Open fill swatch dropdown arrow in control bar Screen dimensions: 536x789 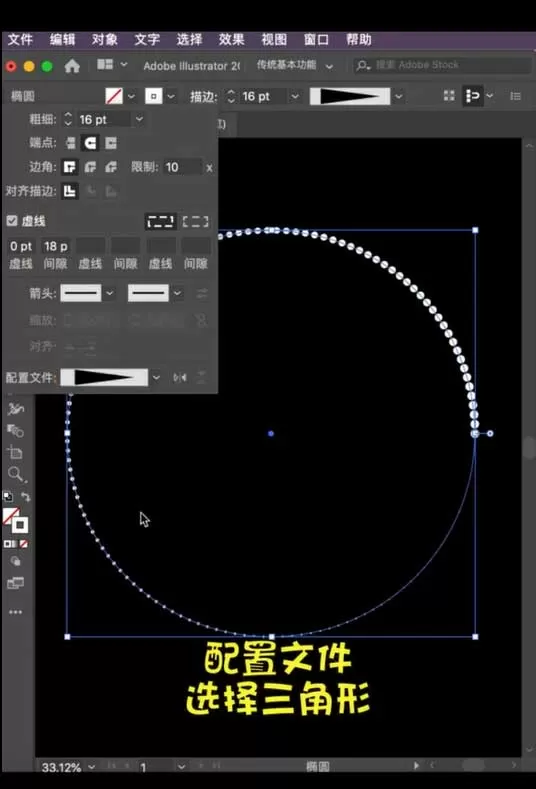(131, 96)
